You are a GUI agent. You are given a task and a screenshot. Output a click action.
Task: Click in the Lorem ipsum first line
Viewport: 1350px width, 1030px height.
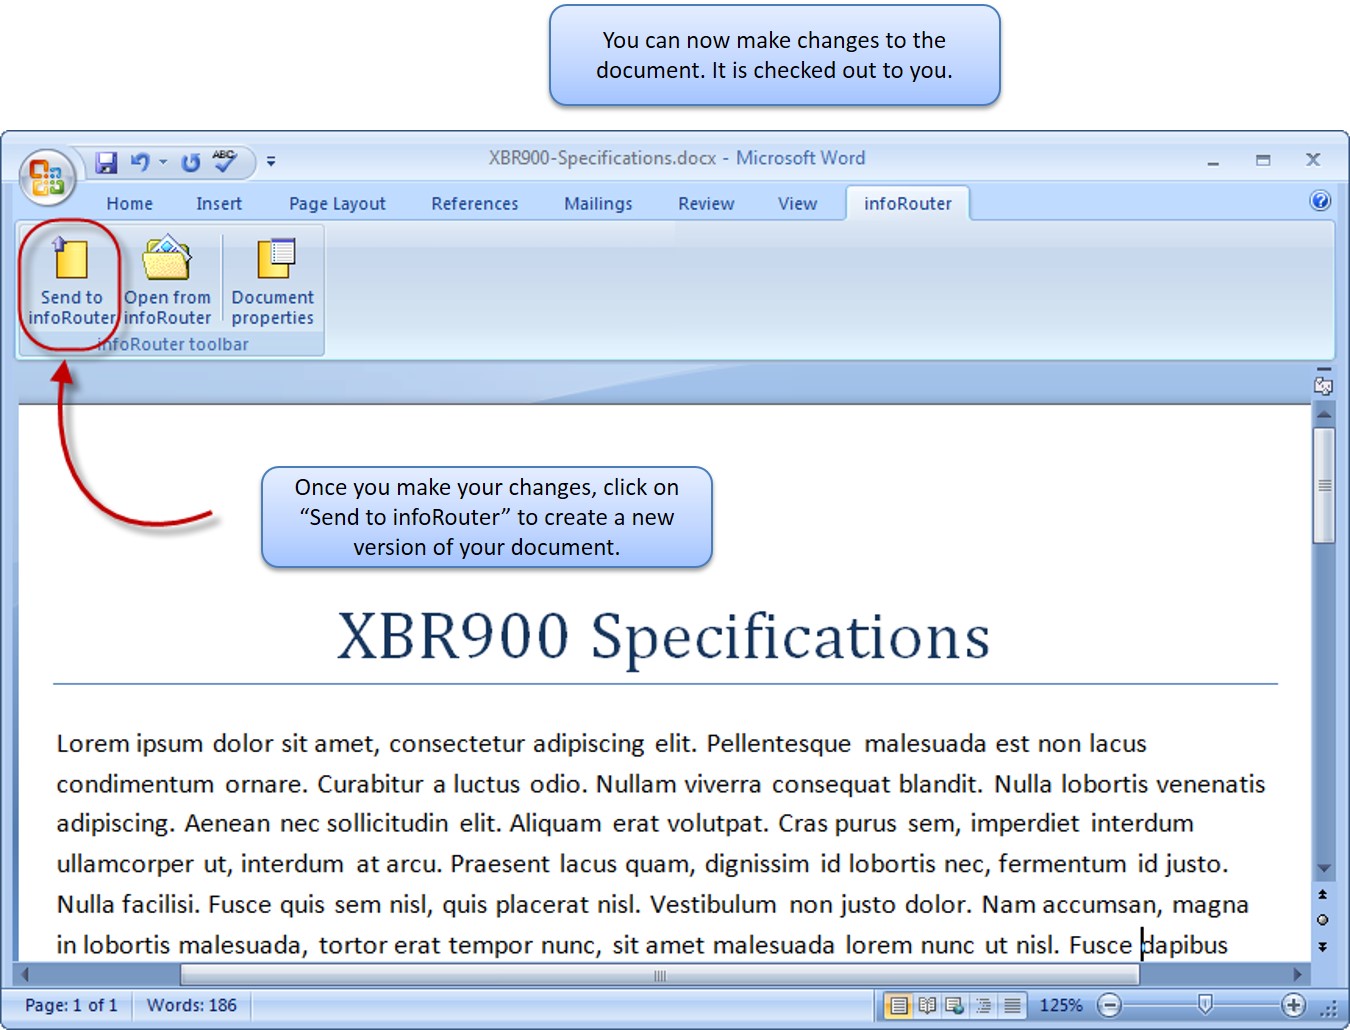coord(601,744)
